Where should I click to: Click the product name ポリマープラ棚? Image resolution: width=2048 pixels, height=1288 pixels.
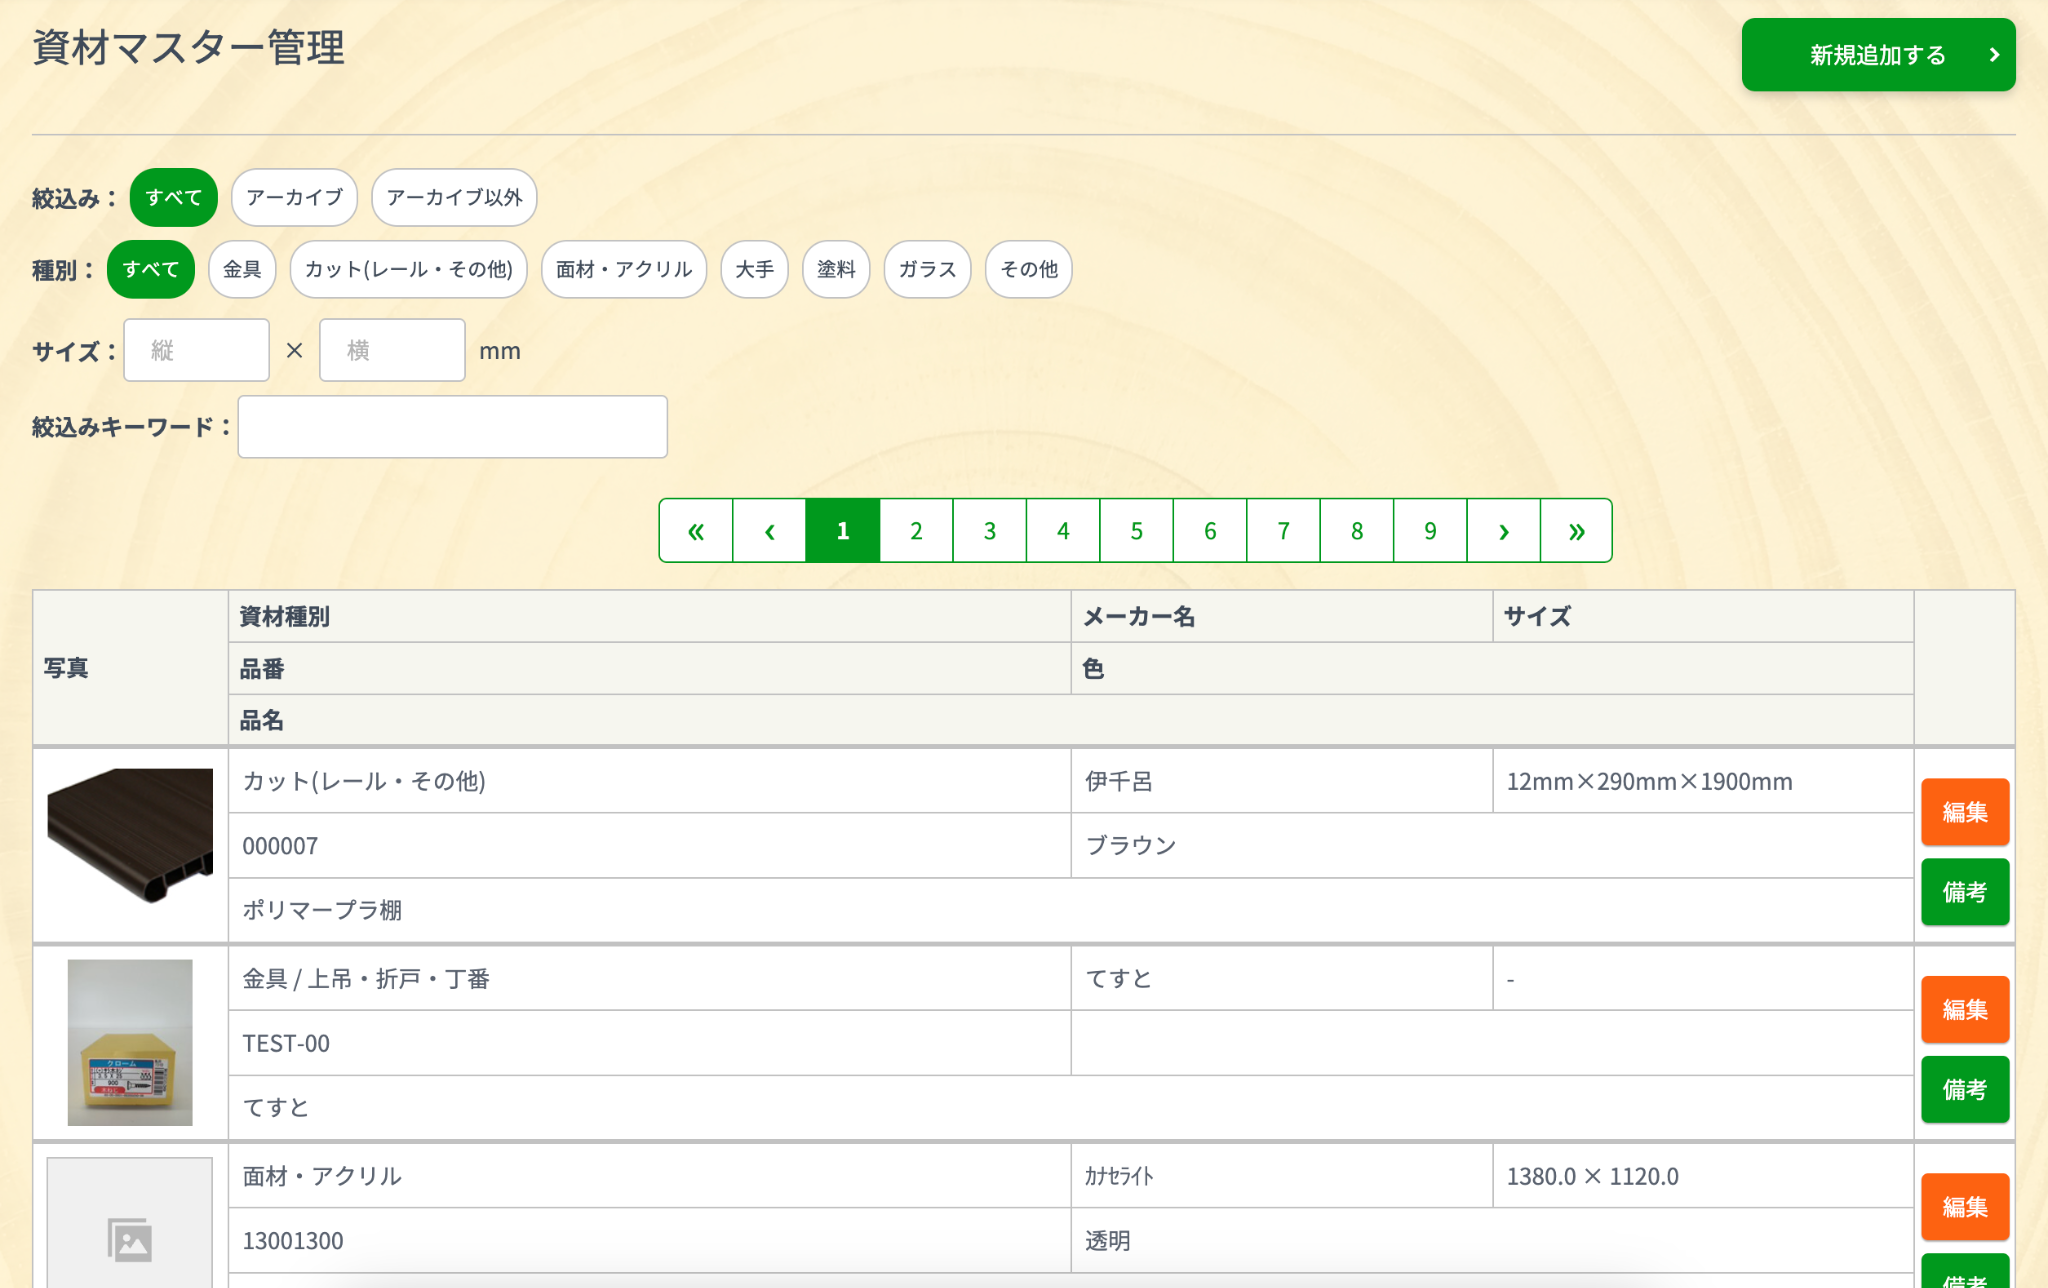(322, 910)
